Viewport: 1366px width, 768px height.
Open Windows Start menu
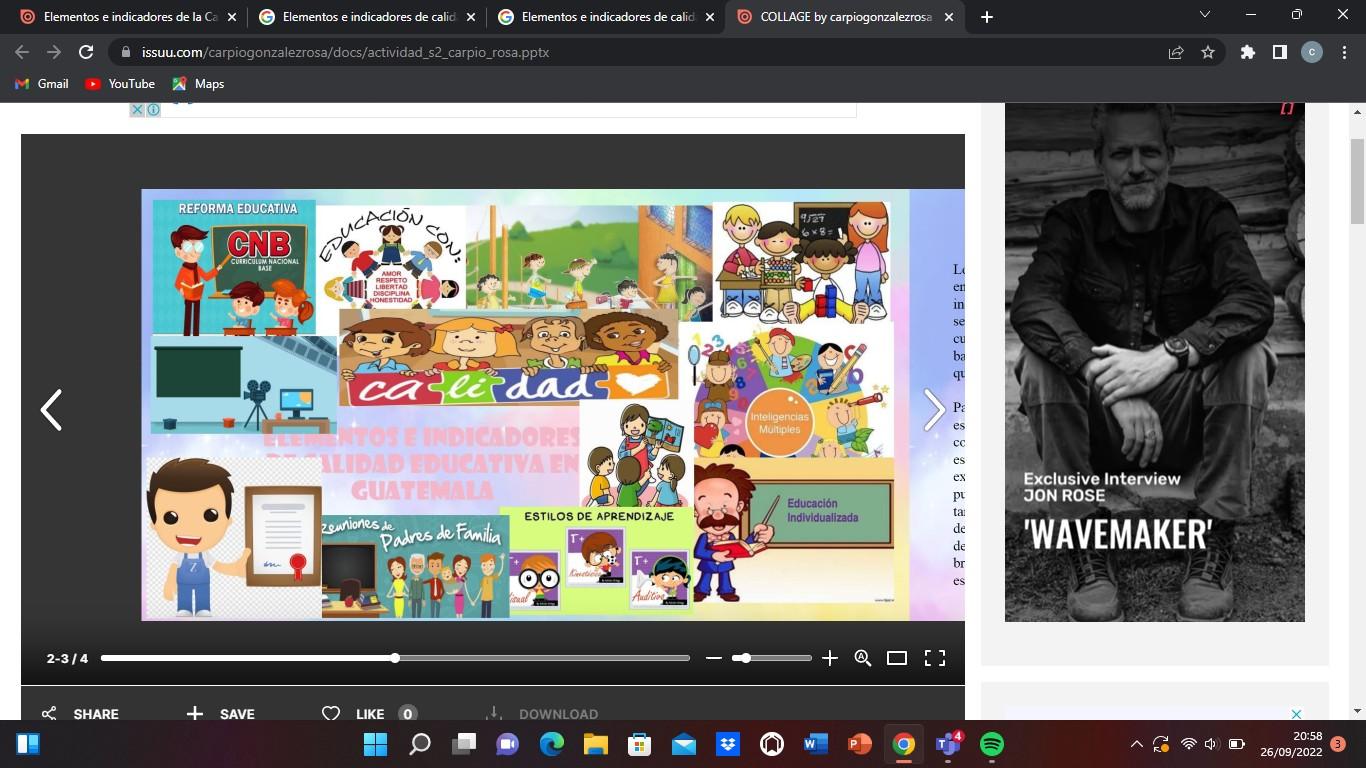tap(375, 744)
